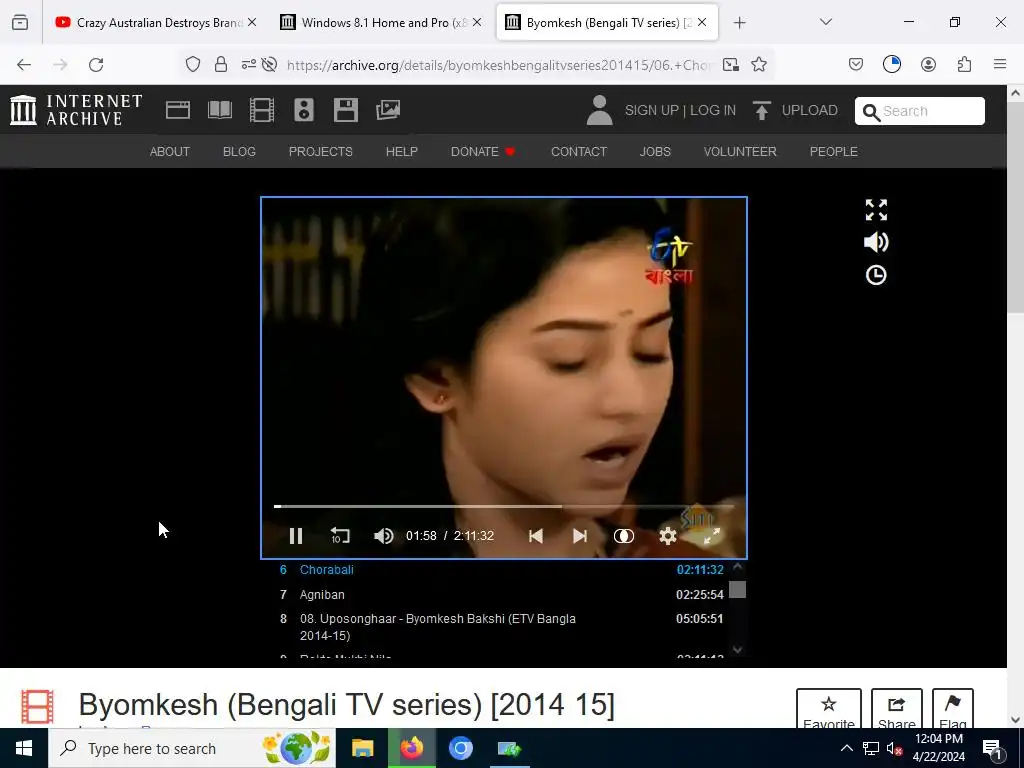Viewport: 1024px width, 768px height.
Task: Open the Firefox application menu
Action: (1000, 64)
